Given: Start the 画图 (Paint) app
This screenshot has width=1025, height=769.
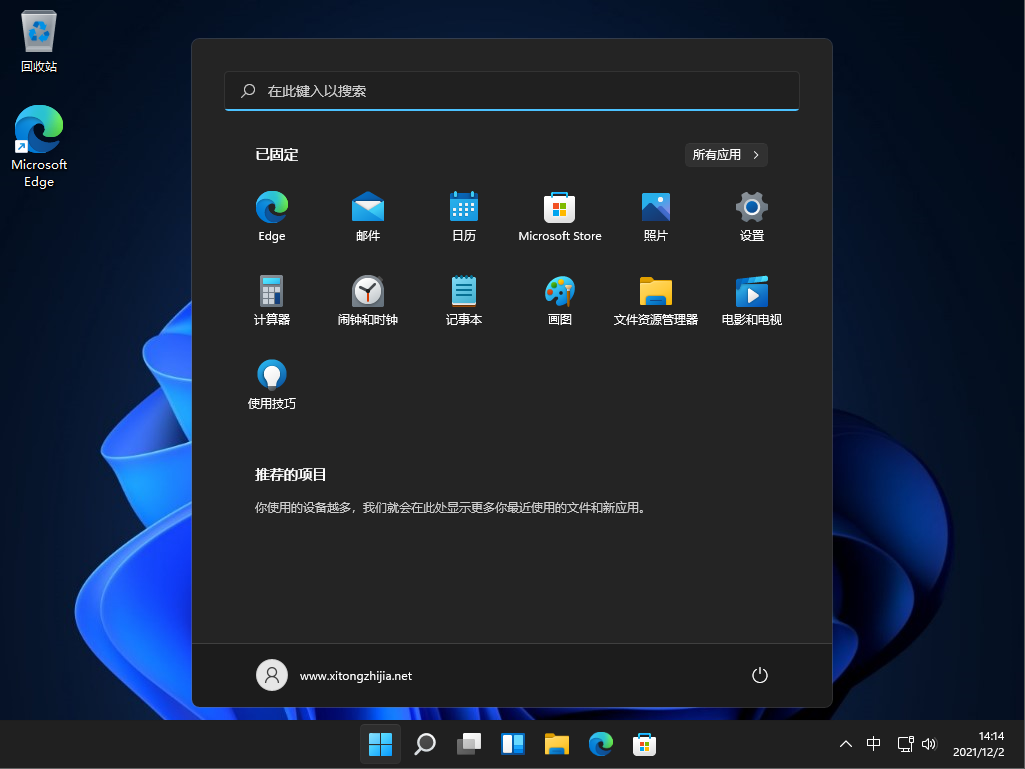Looking at the screenshot, I should 559,293.
